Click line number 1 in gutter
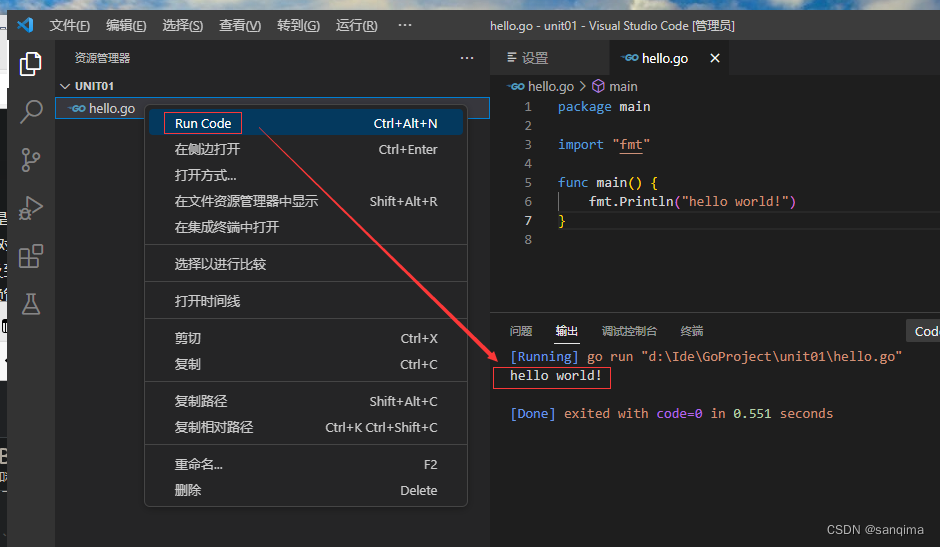The width and height of the screenshot is (940, 547). coord(528,107)
